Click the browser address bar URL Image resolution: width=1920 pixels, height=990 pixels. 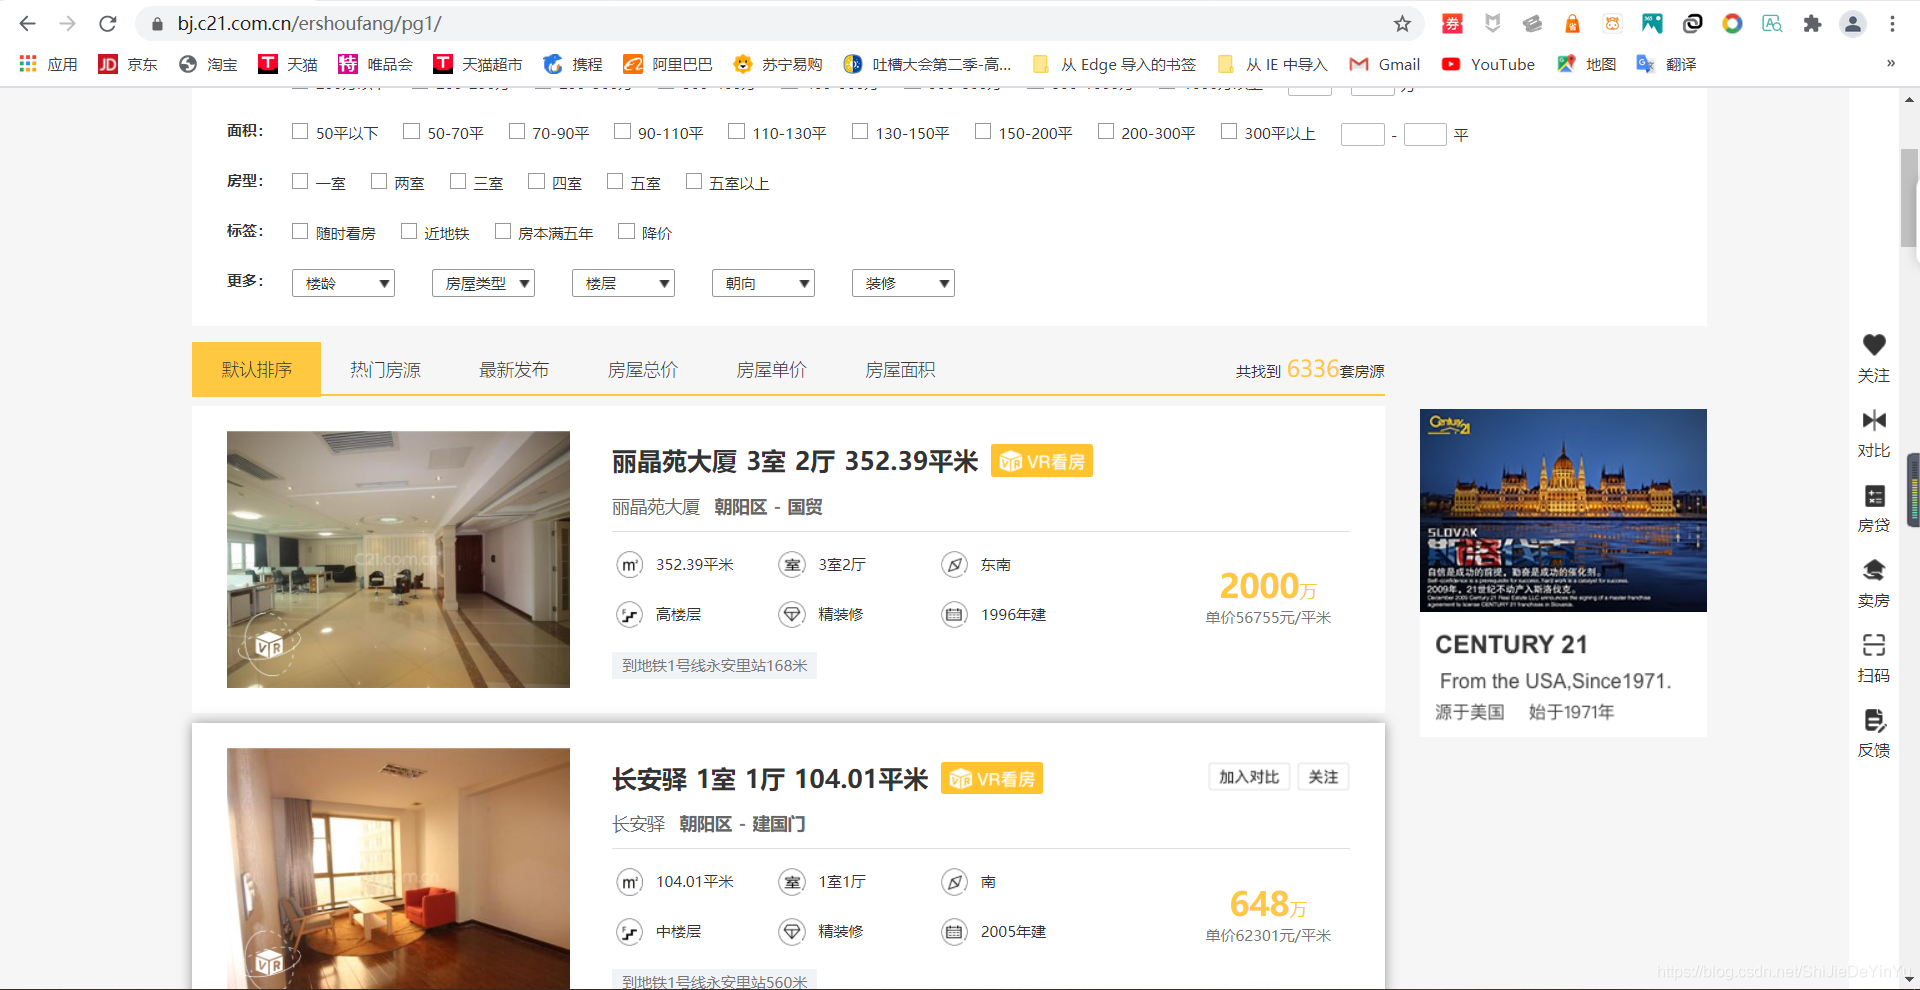pos(309,23)
